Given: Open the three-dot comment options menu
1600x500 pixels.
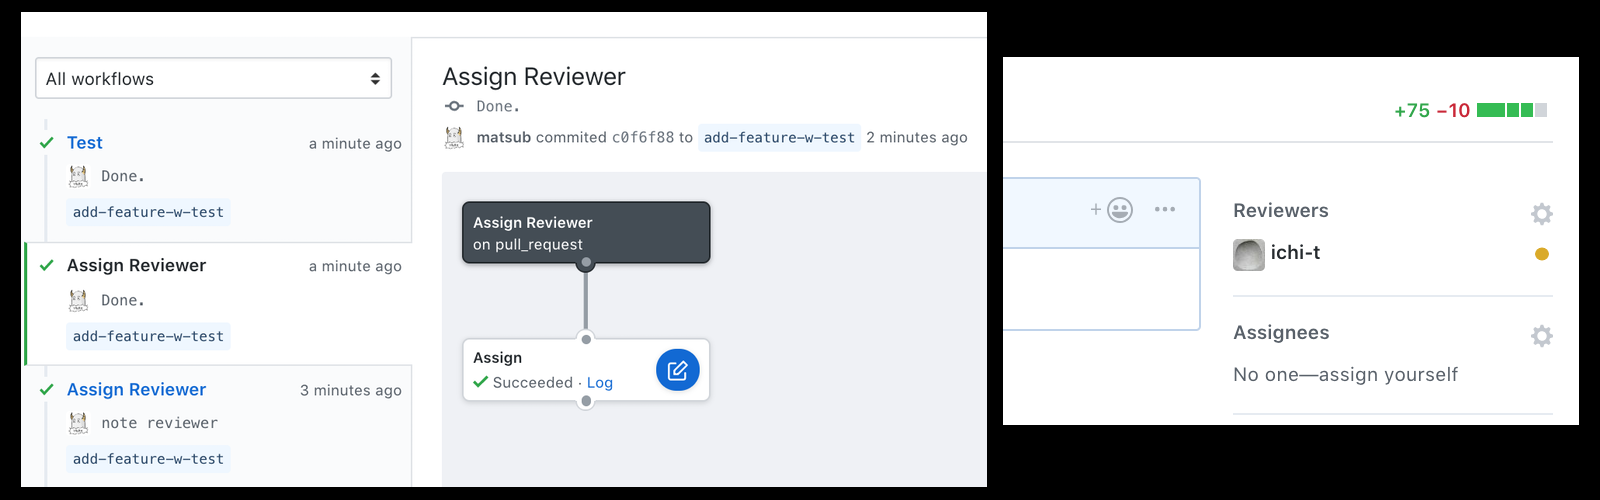Looking at the screenshot, I should (1164, 209).
